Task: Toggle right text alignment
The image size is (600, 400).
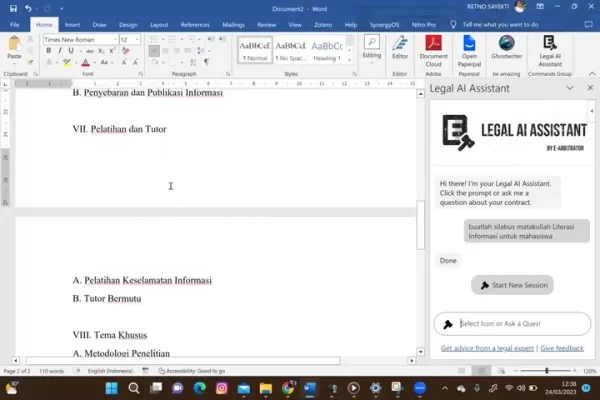Action: pyautogui.click(x=176, y=51)
